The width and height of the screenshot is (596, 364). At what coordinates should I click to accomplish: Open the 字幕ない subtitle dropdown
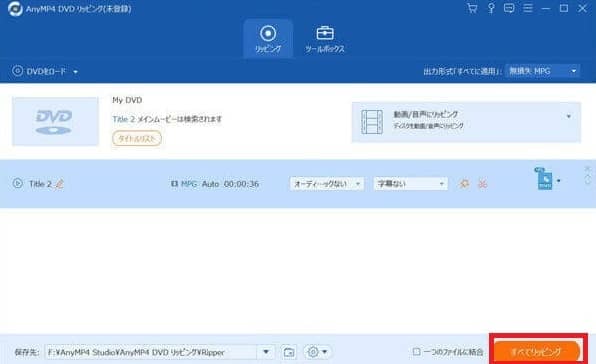[x=411, y=184]
